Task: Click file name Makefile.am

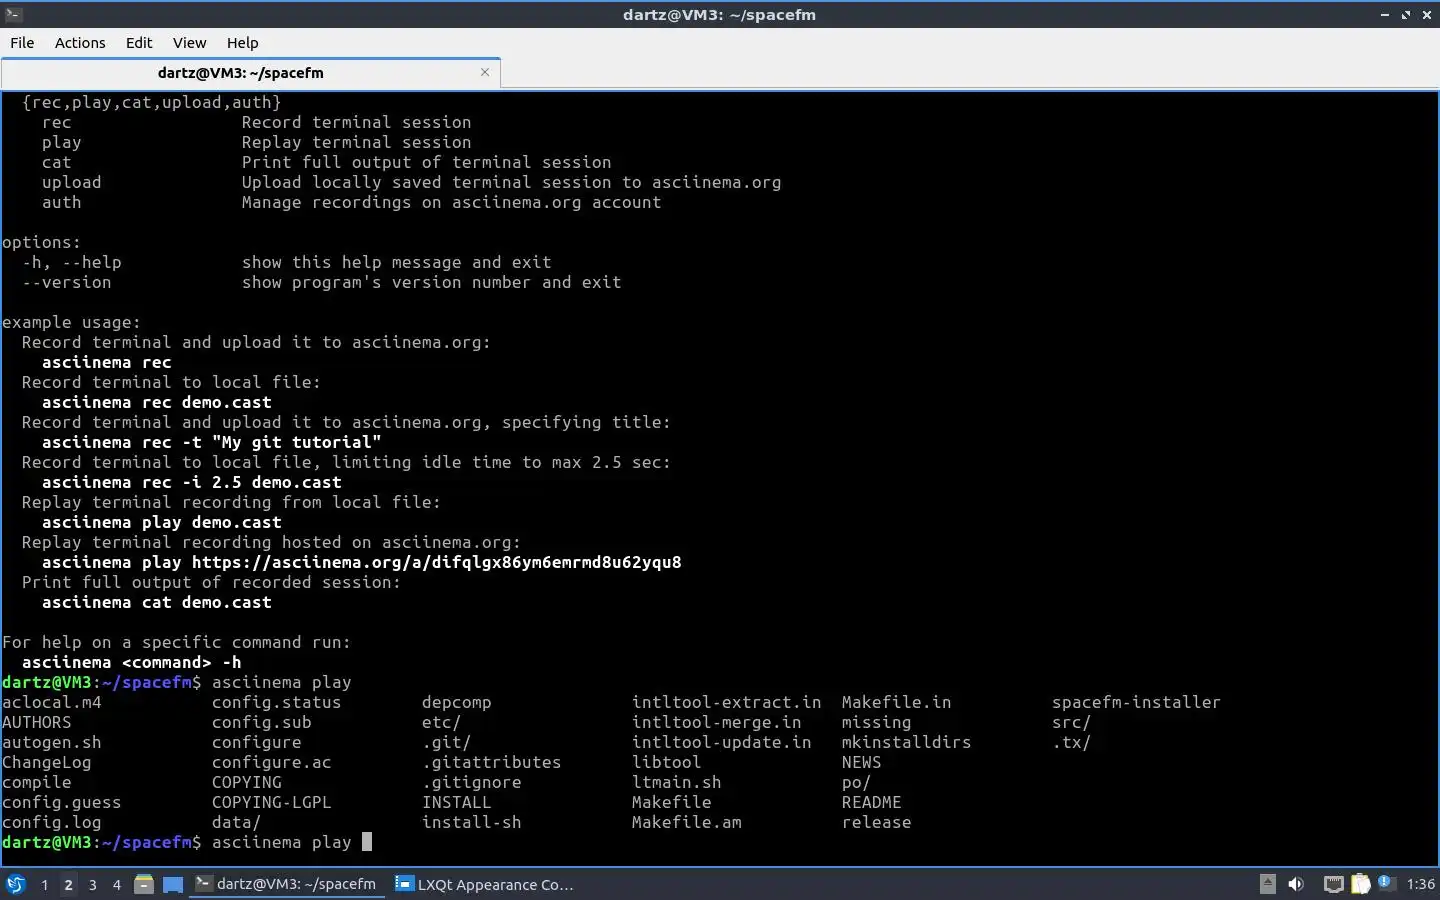Action: tap(687, 822)
